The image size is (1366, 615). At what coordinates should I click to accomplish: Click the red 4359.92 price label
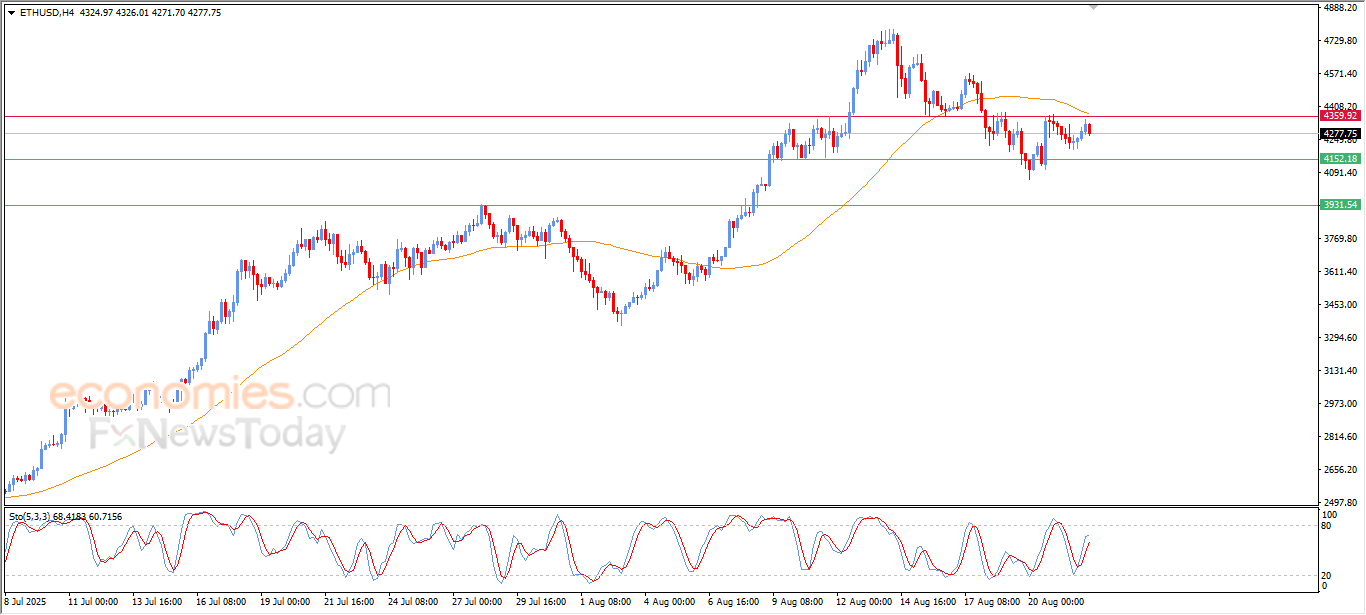(x=1340, y=116)
